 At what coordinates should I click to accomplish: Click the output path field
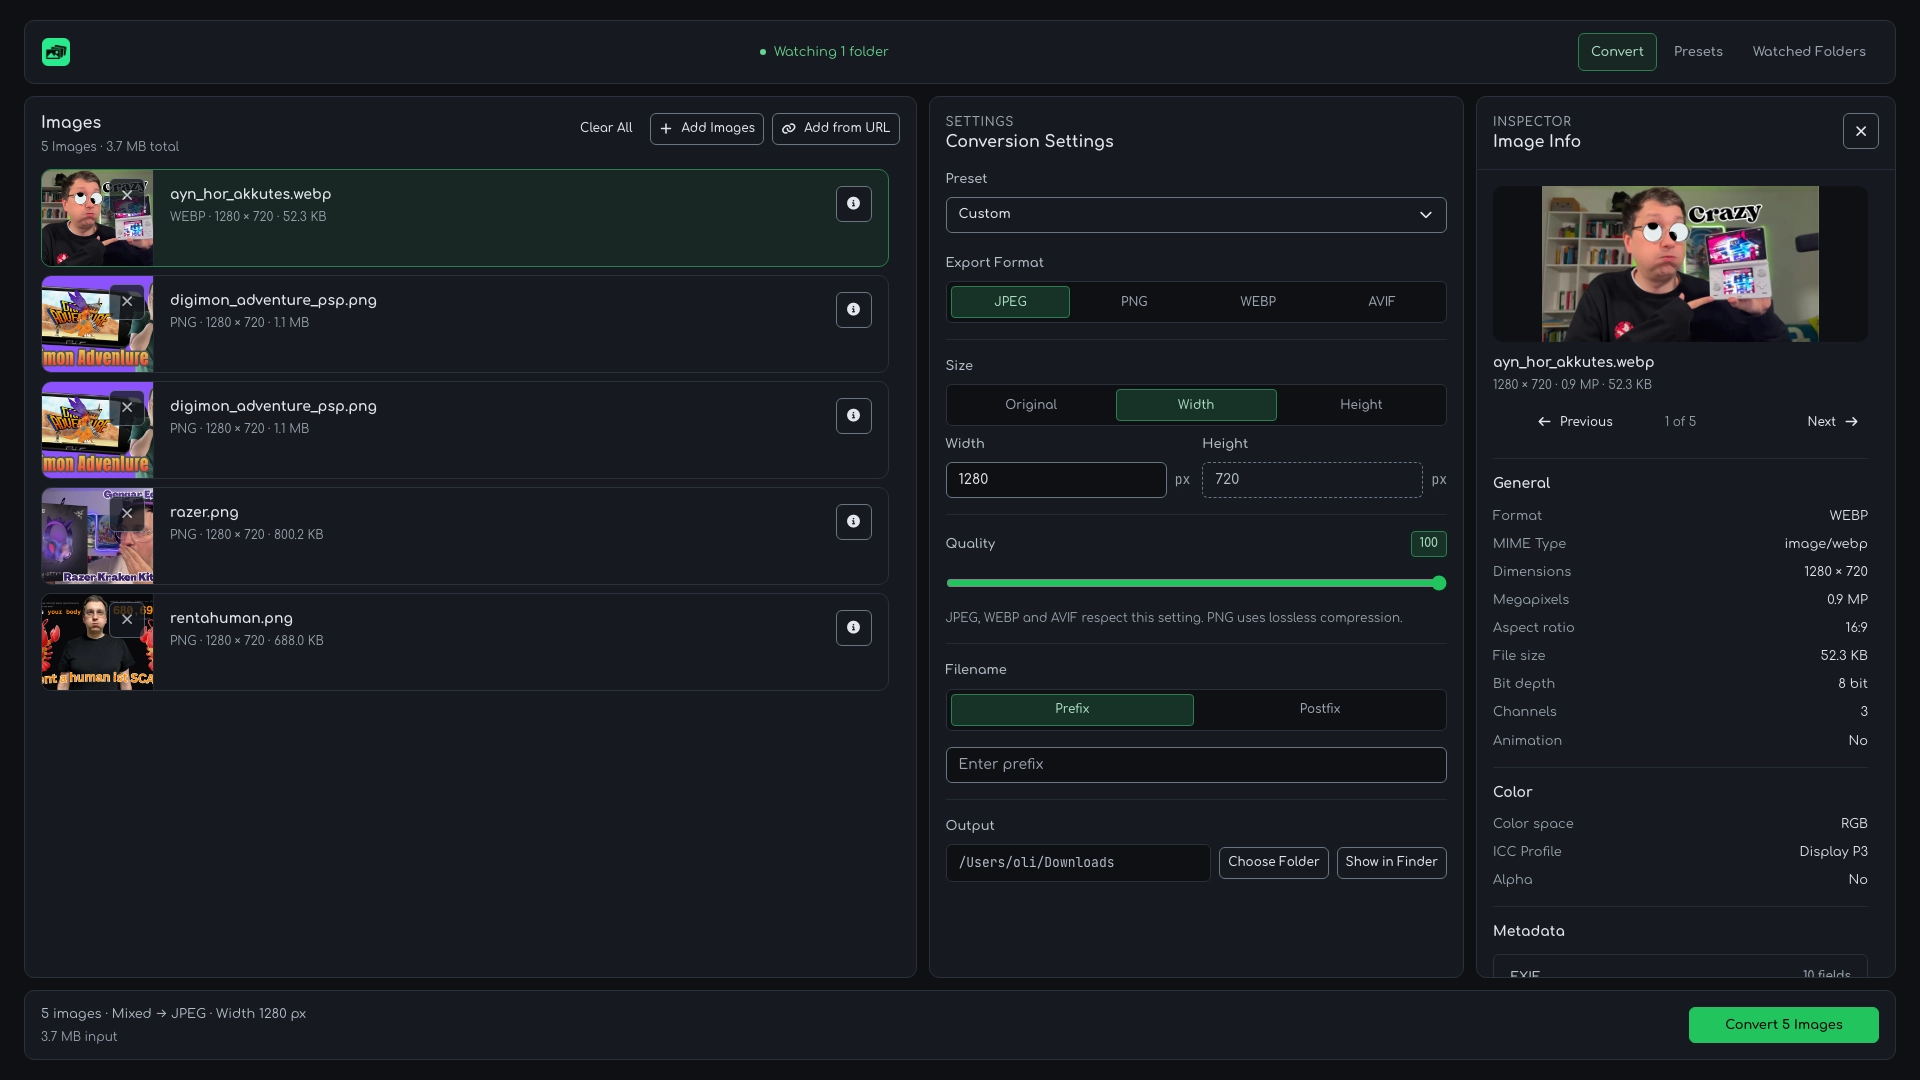[1078, 863]
